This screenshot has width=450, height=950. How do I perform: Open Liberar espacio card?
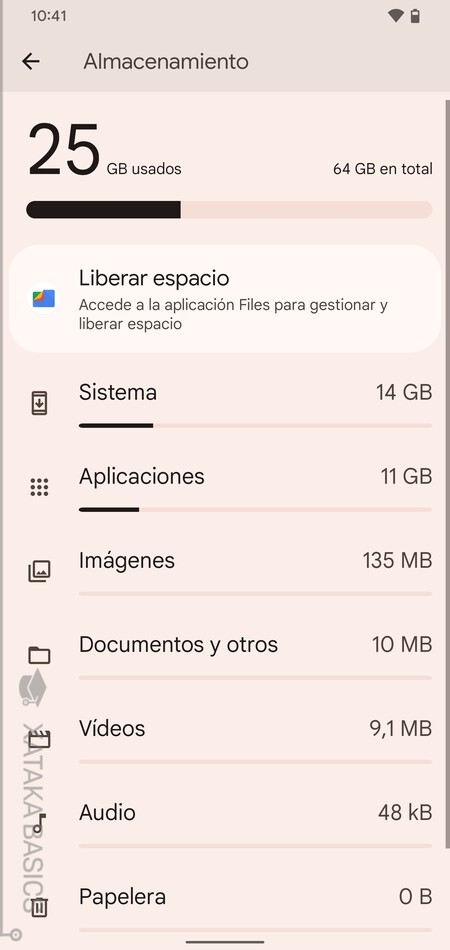(225, 299)
